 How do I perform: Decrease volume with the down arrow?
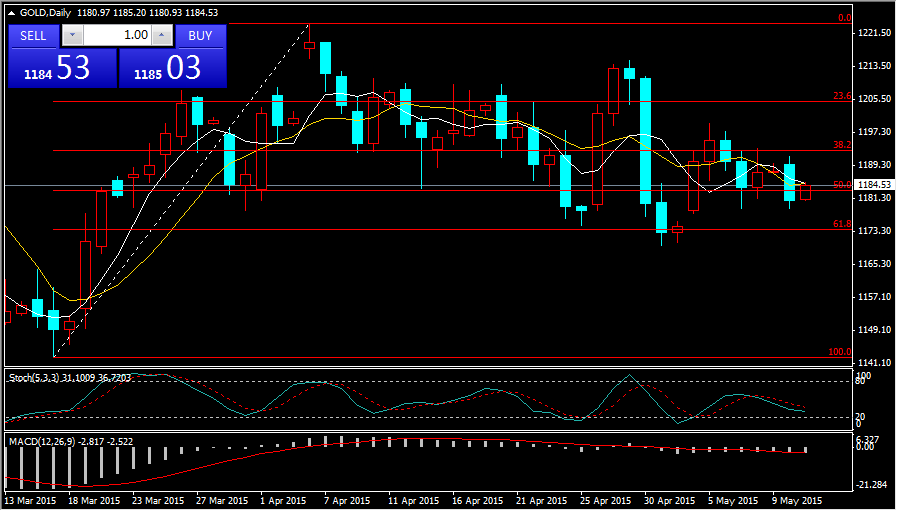click(72, 35)
